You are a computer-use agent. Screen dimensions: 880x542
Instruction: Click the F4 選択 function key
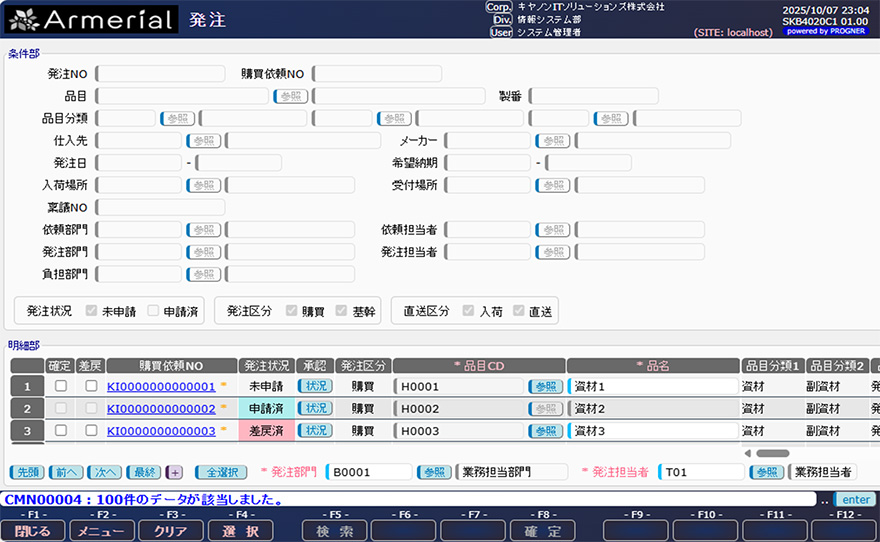[x=241, y=531]
